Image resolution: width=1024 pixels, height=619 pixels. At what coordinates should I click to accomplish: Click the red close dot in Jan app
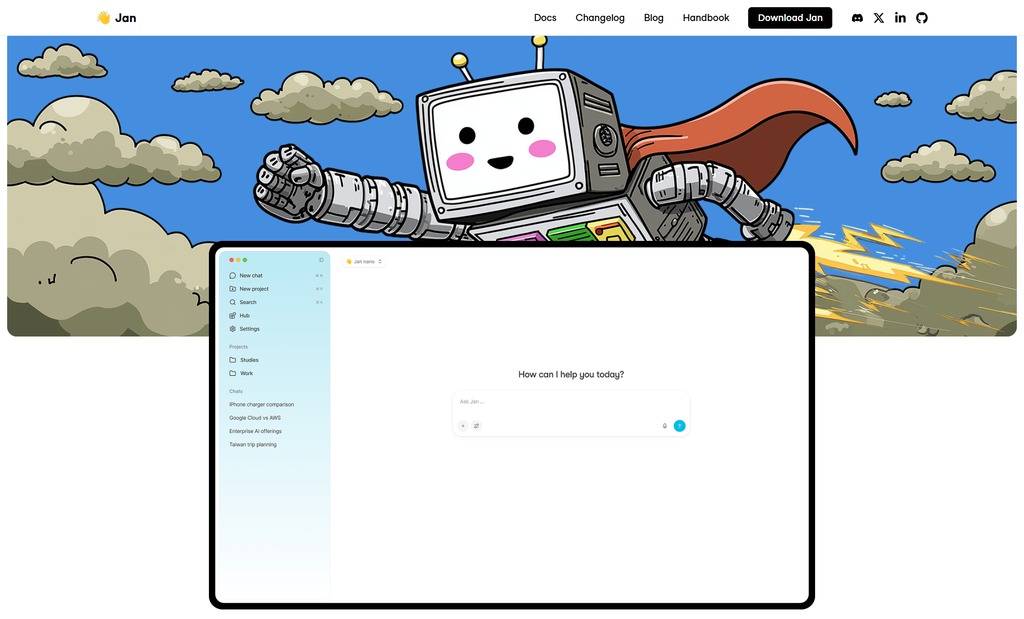pos(231,260)
